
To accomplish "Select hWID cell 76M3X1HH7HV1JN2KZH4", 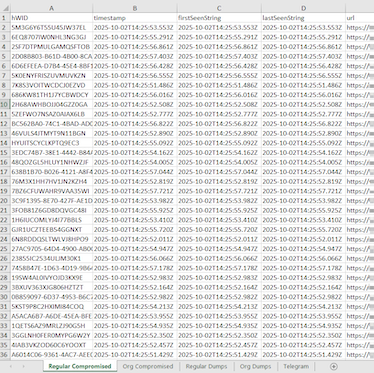I will pyautogui.click(x=51, y=181).
